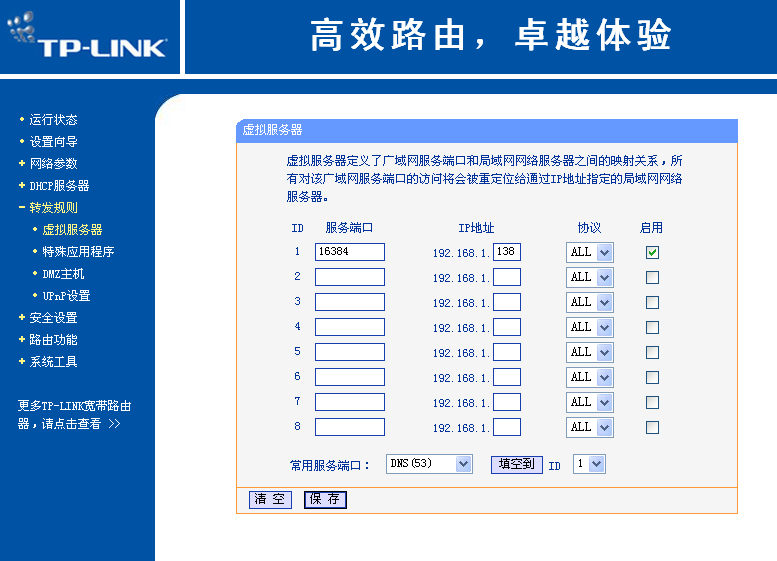The width and height of the screenshot is (777, 561).
Task: Click the service port field for ID 2
Action: pos(350,277)
